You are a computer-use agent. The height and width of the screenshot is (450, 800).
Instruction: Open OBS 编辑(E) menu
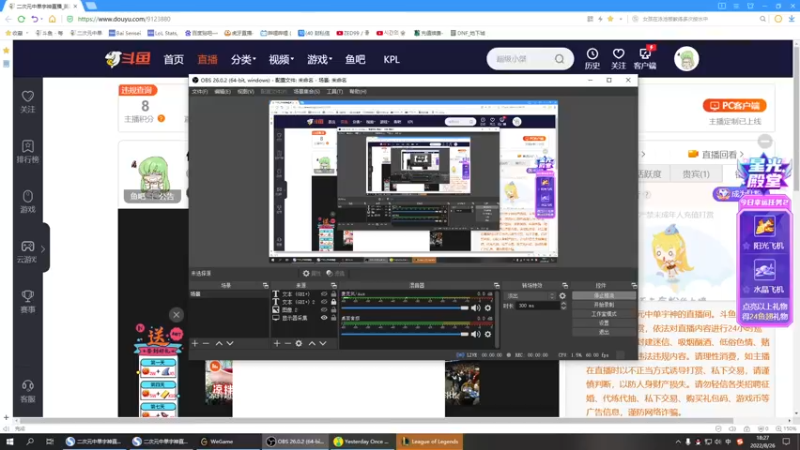[222, 92]
